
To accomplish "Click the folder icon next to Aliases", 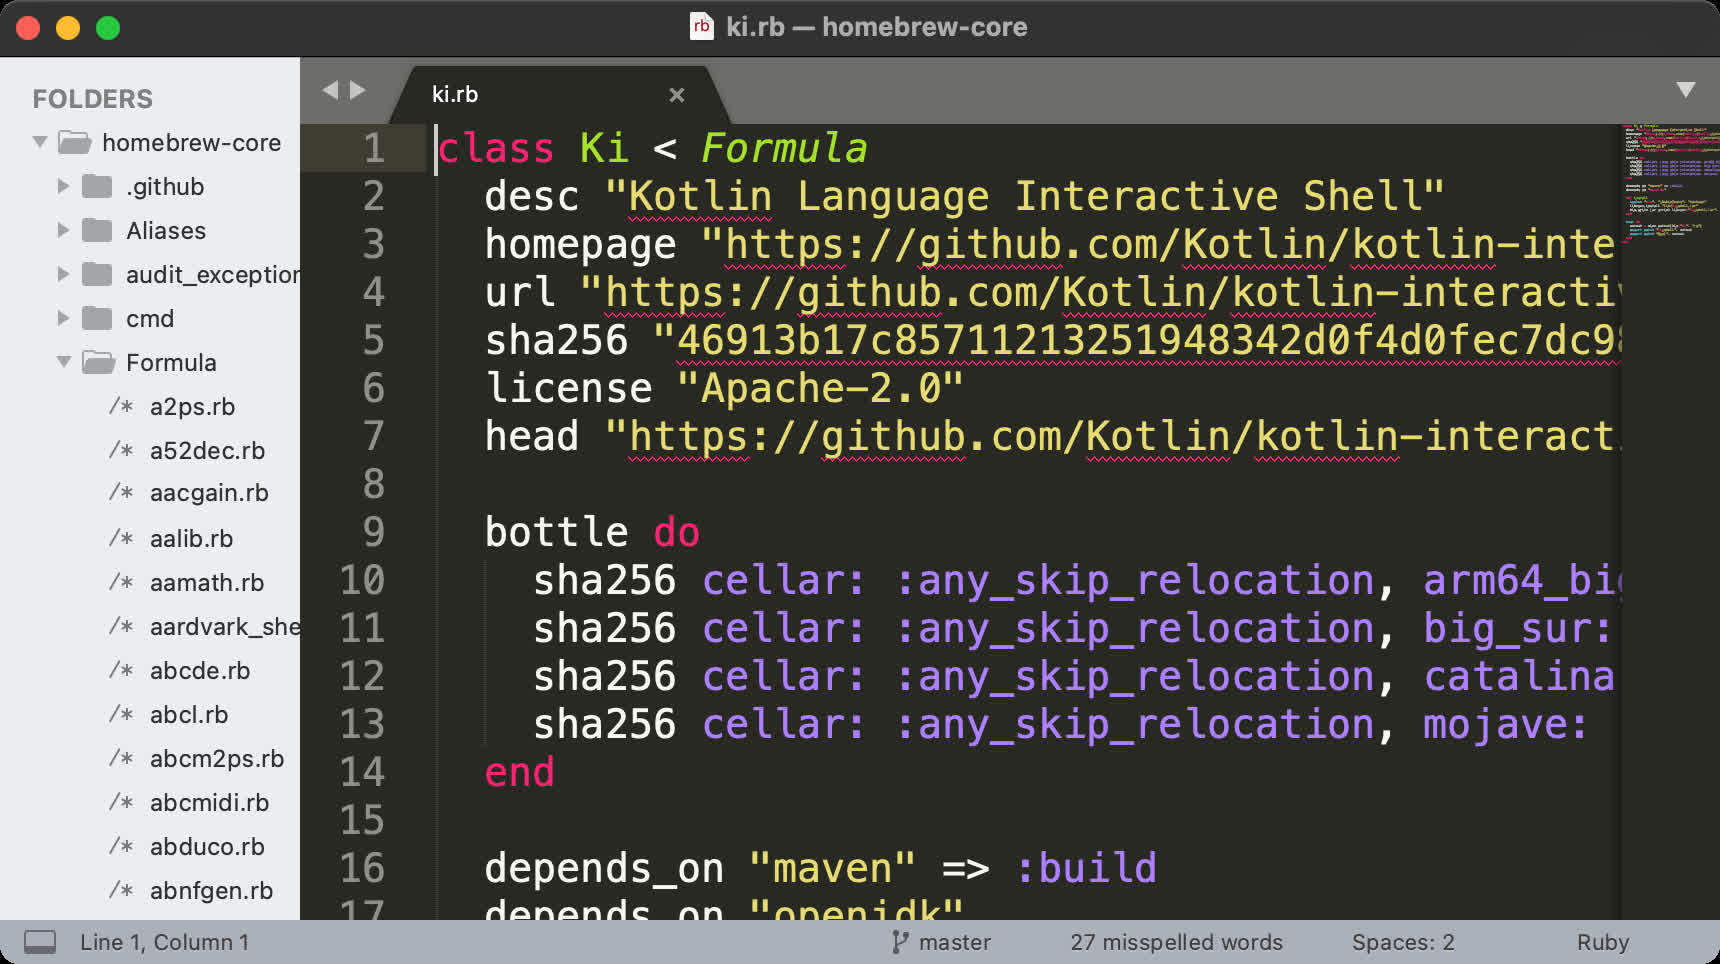I will pyautogui.click(x=97, y=230).
